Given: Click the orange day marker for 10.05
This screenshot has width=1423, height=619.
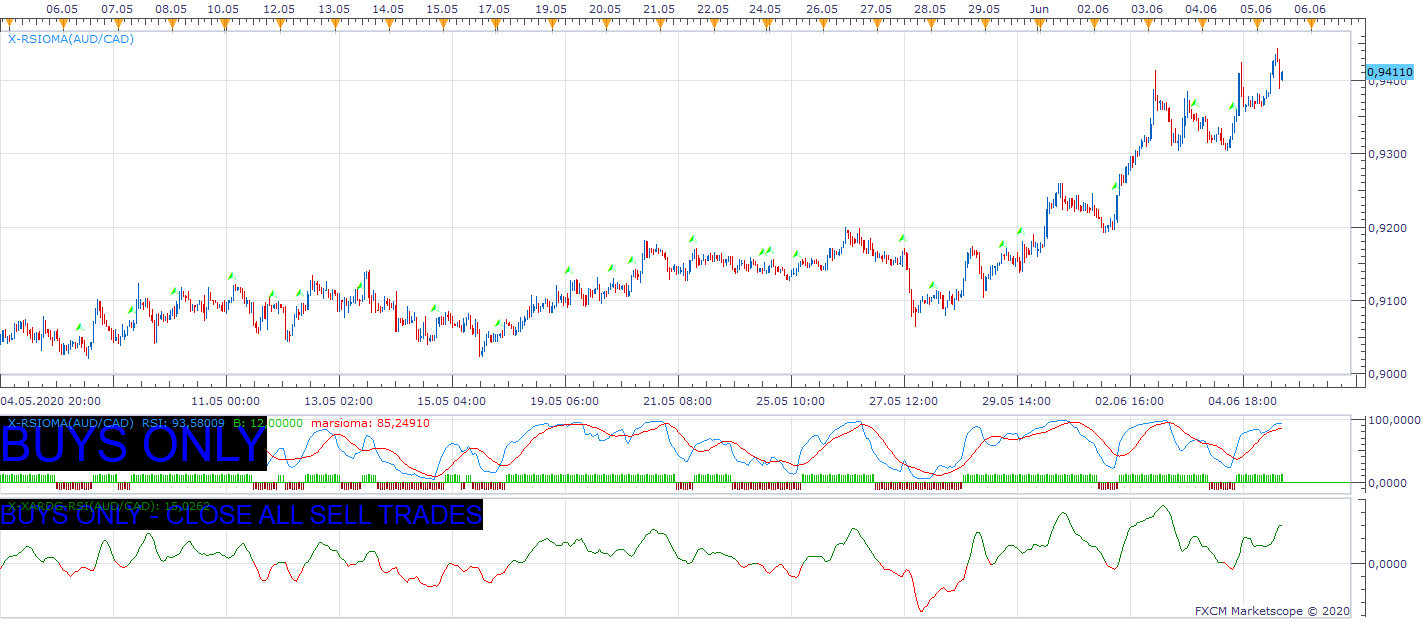Looking at the screenshot, I should click(x=224, y=23).
